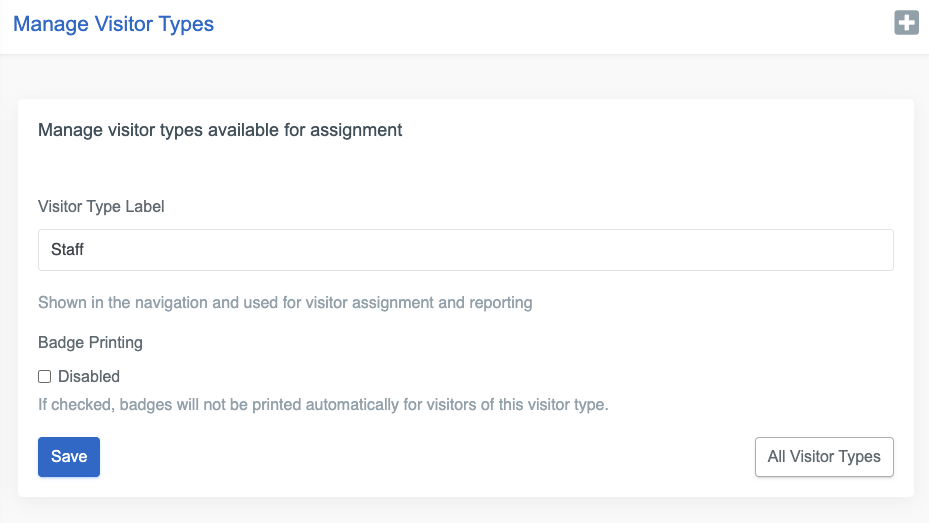Open All Visitor Types list
This screenshot has width=929, height=523.
coord(823,457)
